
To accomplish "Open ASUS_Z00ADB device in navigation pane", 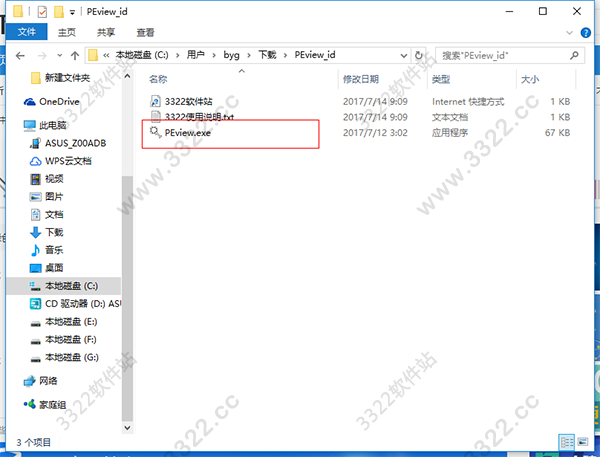I will tap(75, 143).
